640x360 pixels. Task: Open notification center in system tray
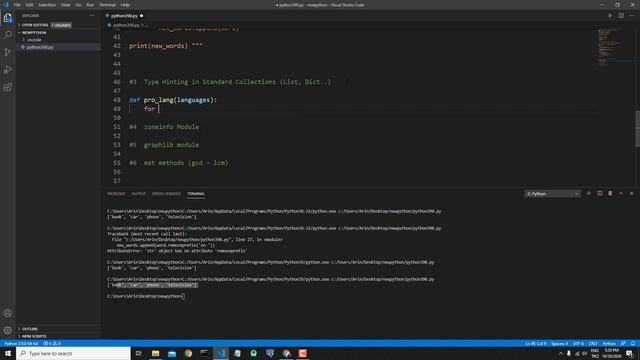coord(629,353)
